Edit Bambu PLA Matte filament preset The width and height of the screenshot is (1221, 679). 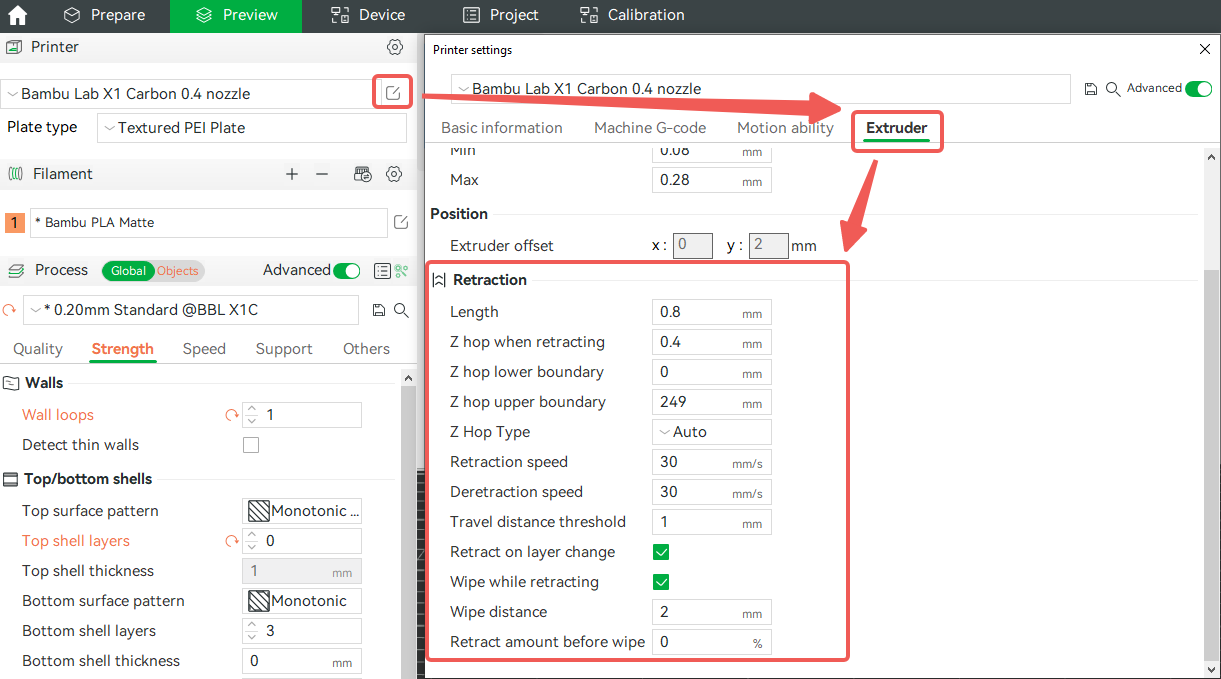400,222
